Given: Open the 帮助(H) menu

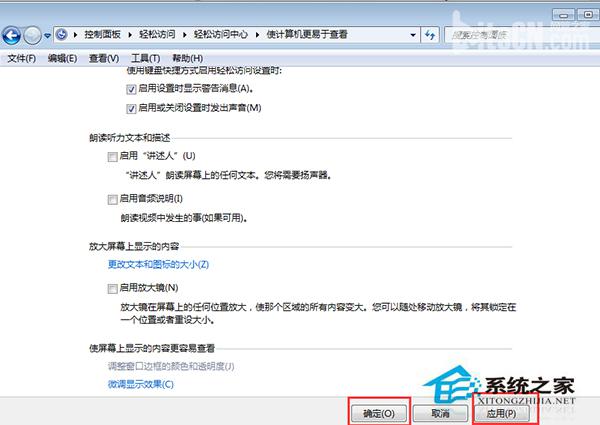Looking at the screenshot, I should coord(188,59).
